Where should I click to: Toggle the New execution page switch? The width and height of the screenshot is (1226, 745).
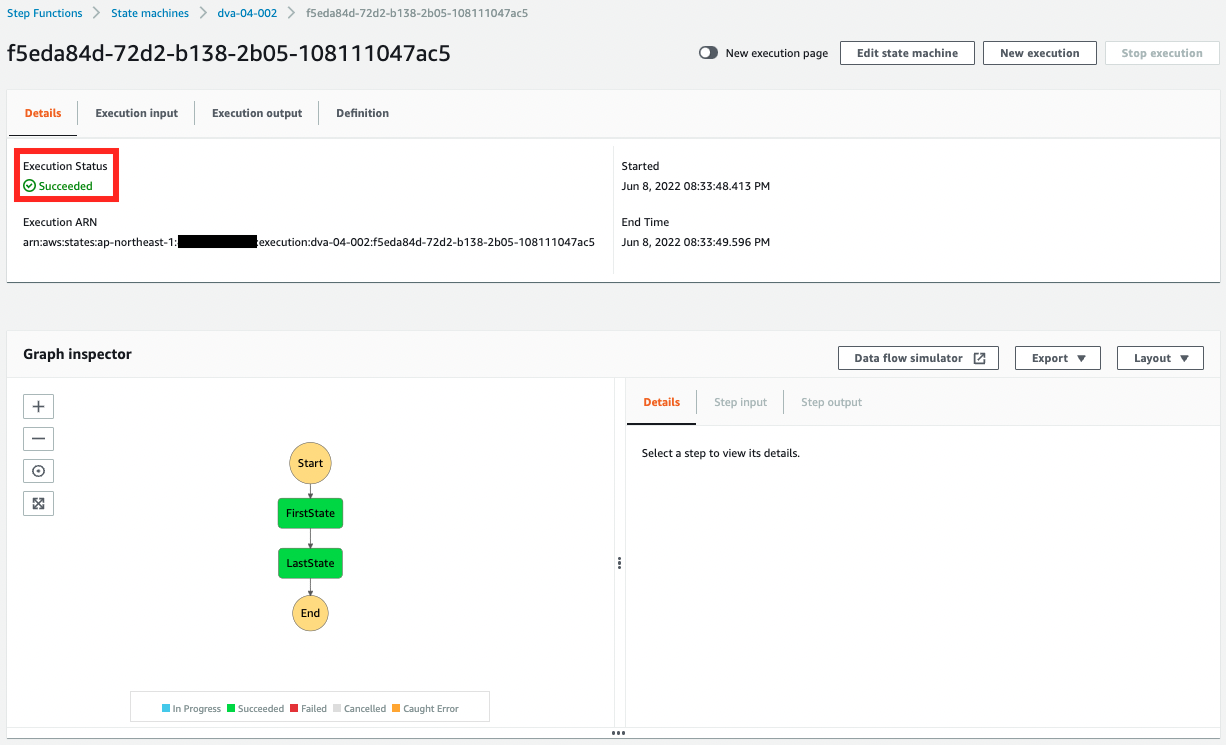coord(708,53)
